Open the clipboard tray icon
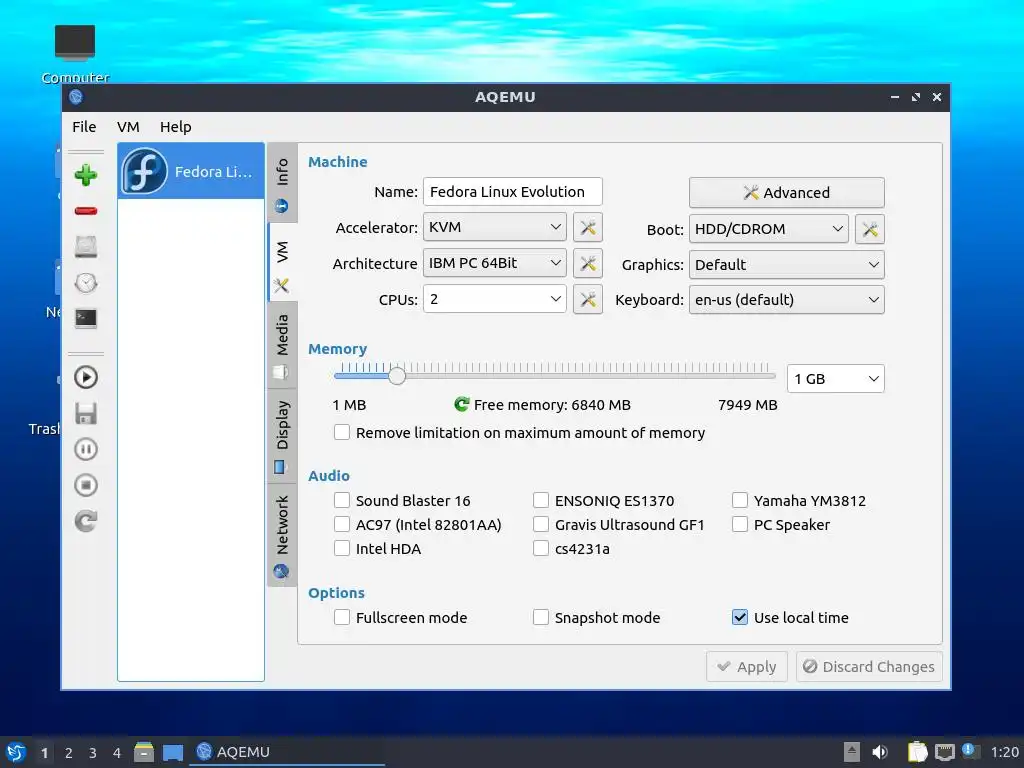Image resolution: width=1024 pixels, height=768 pixels. [917, 752]
